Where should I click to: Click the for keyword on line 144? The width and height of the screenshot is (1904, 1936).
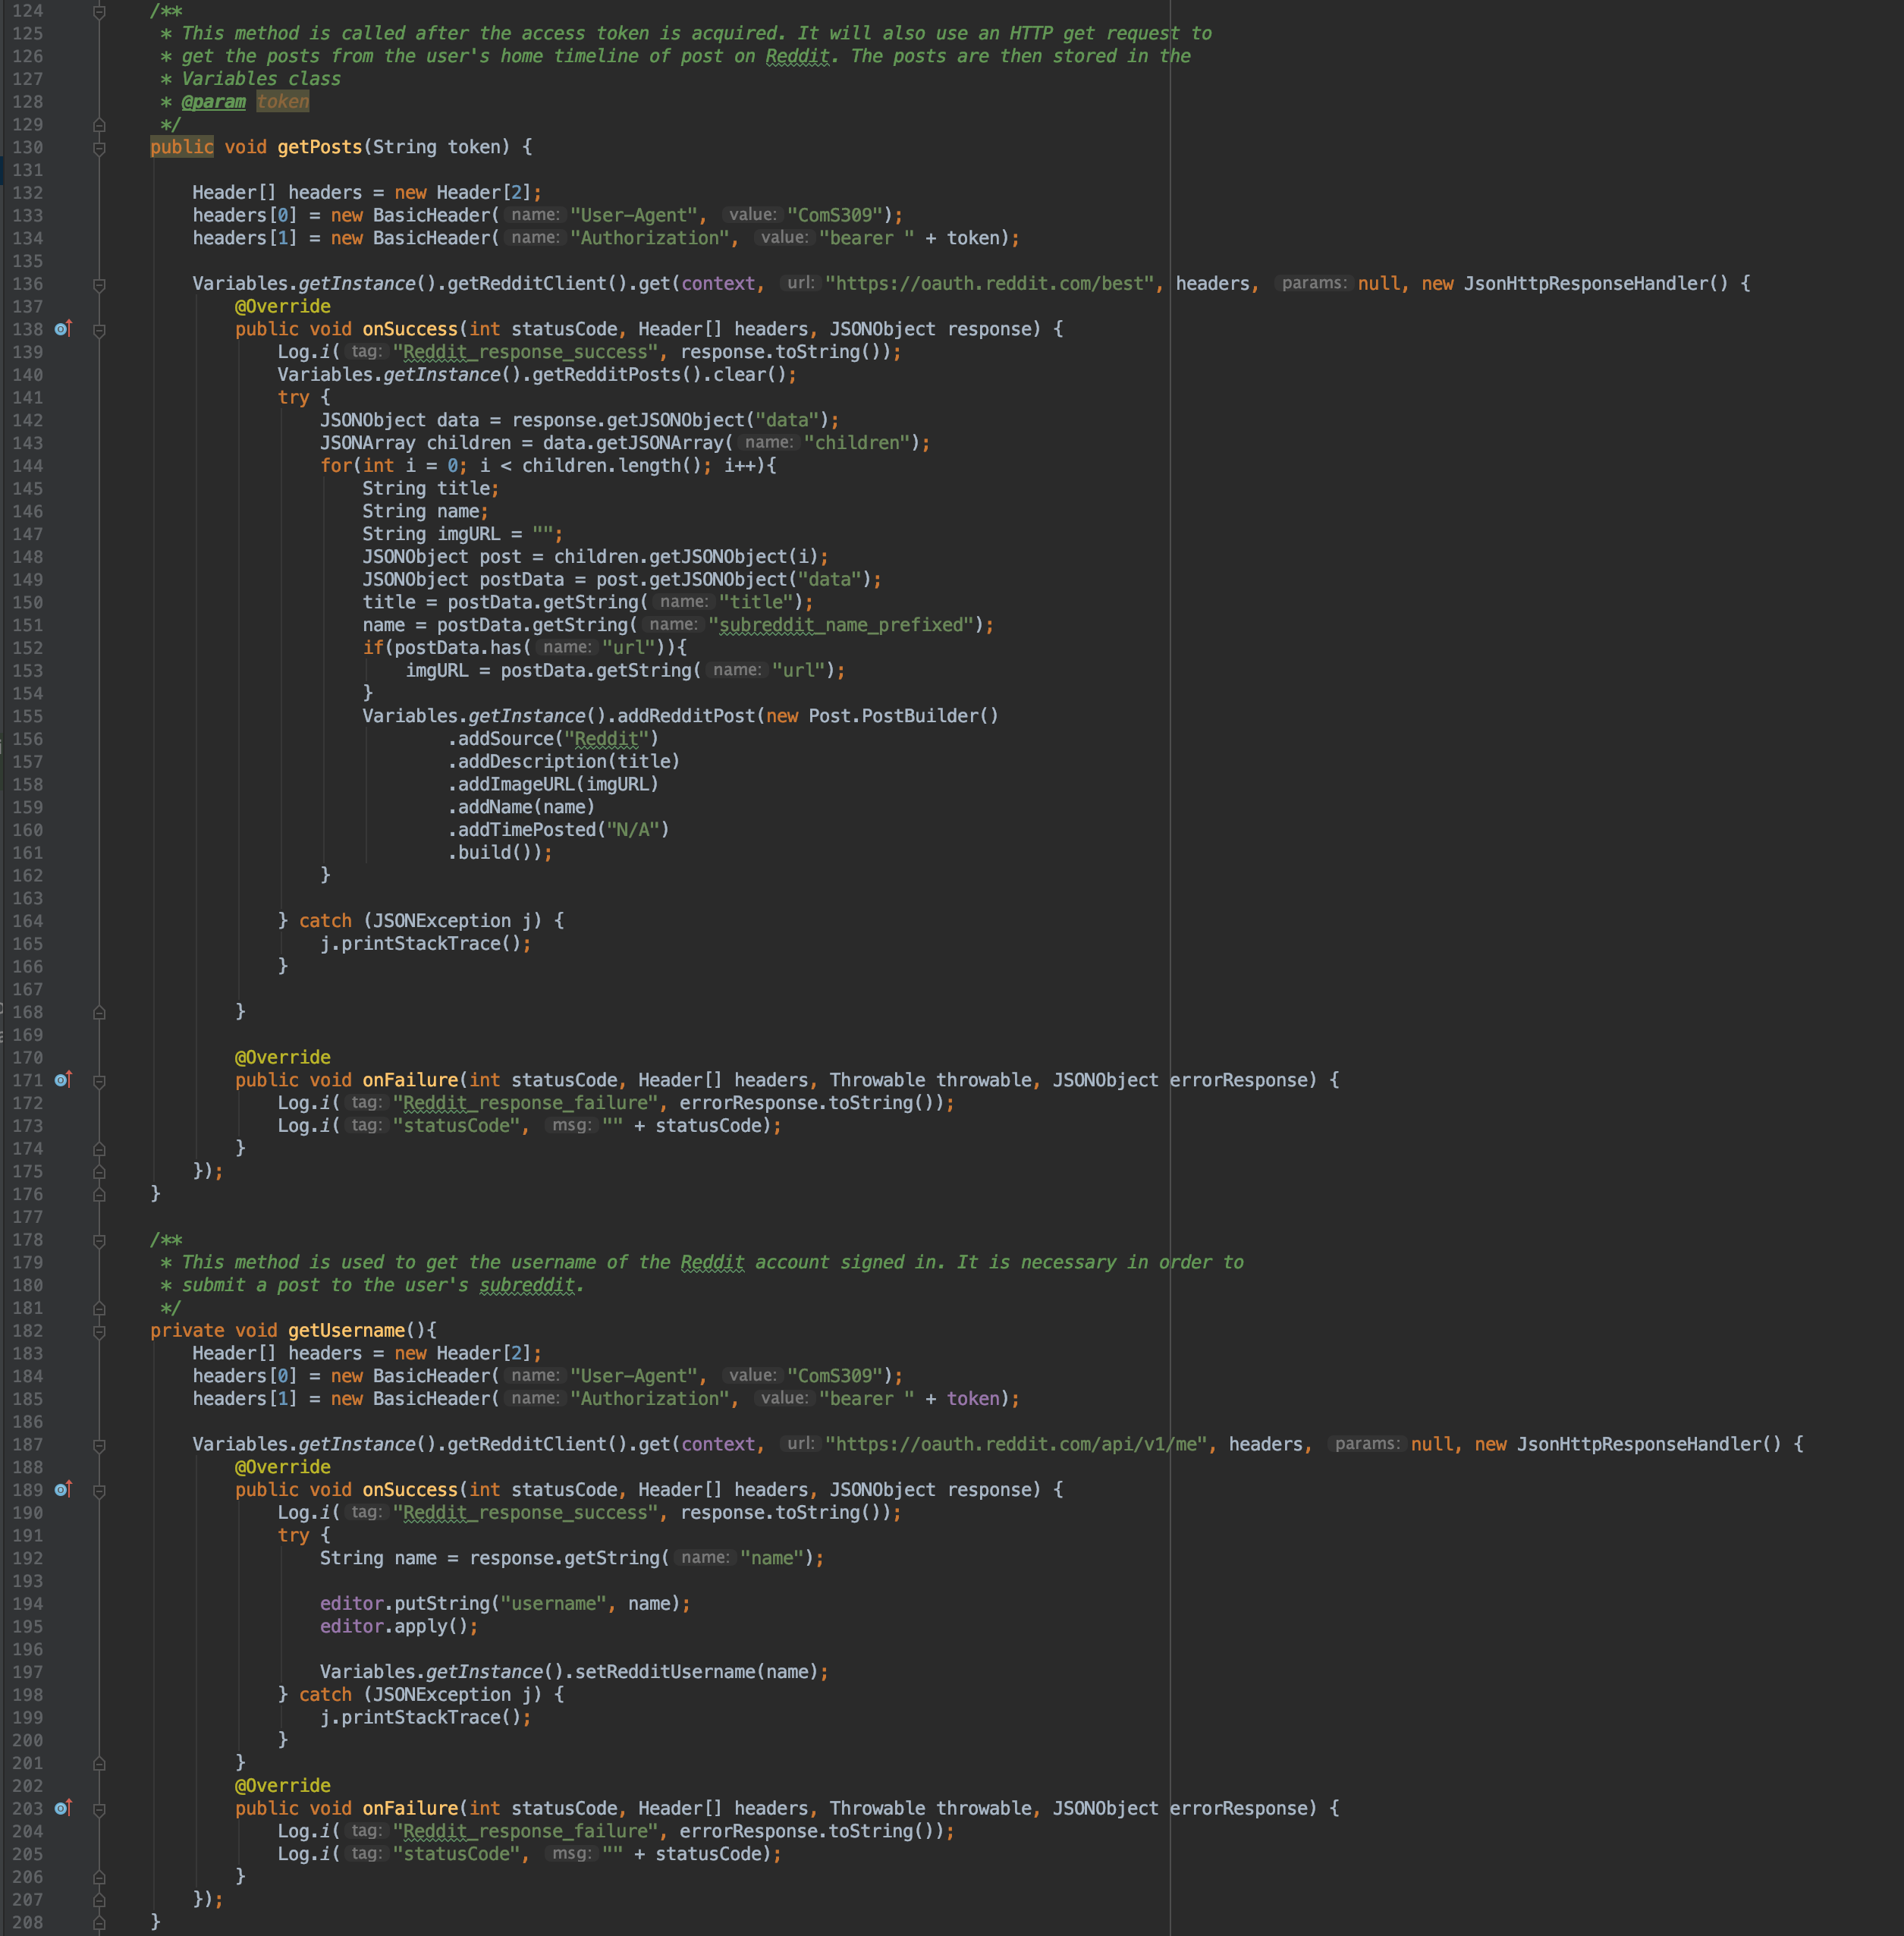(x=336, y=465)
